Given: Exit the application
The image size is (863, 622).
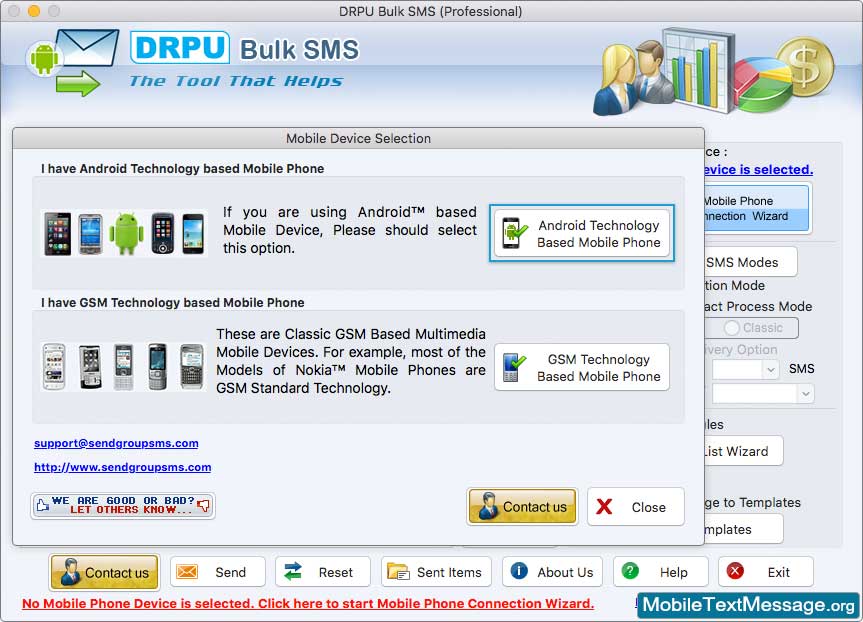Looking at the screenshot, I should click(x=766, y=572).
